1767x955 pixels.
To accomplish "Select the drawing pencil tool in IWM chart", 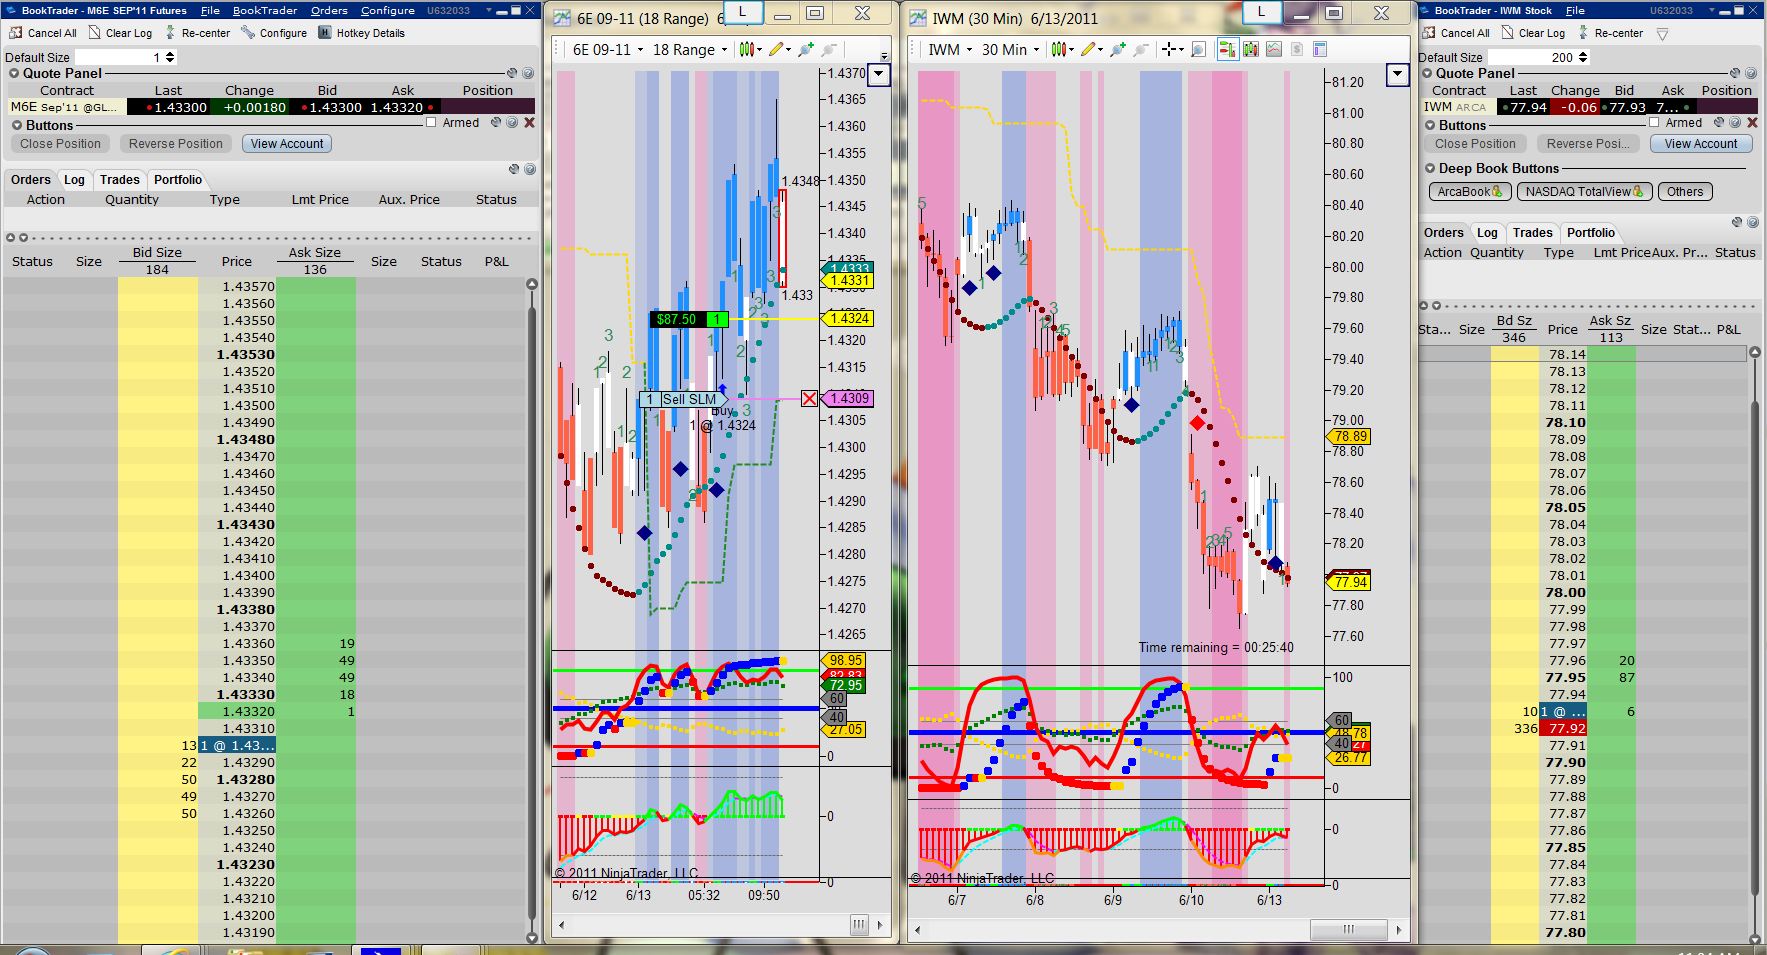I will pos(1090,50).
